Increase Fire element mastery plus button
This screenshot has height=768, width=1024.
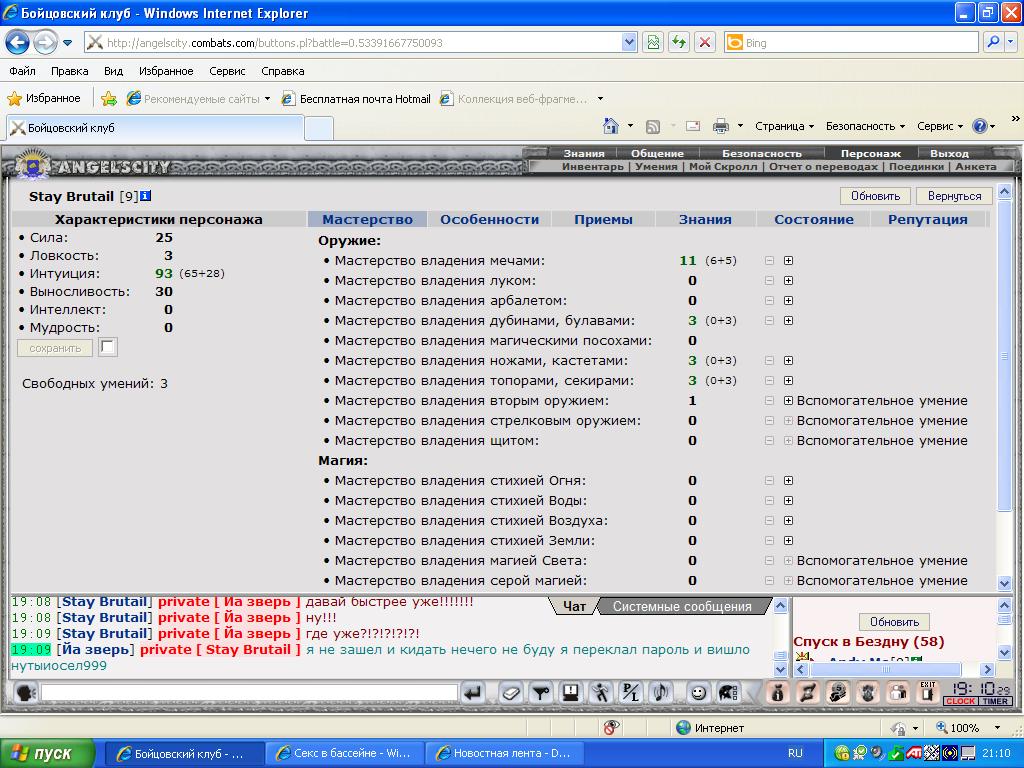[788, 481]
